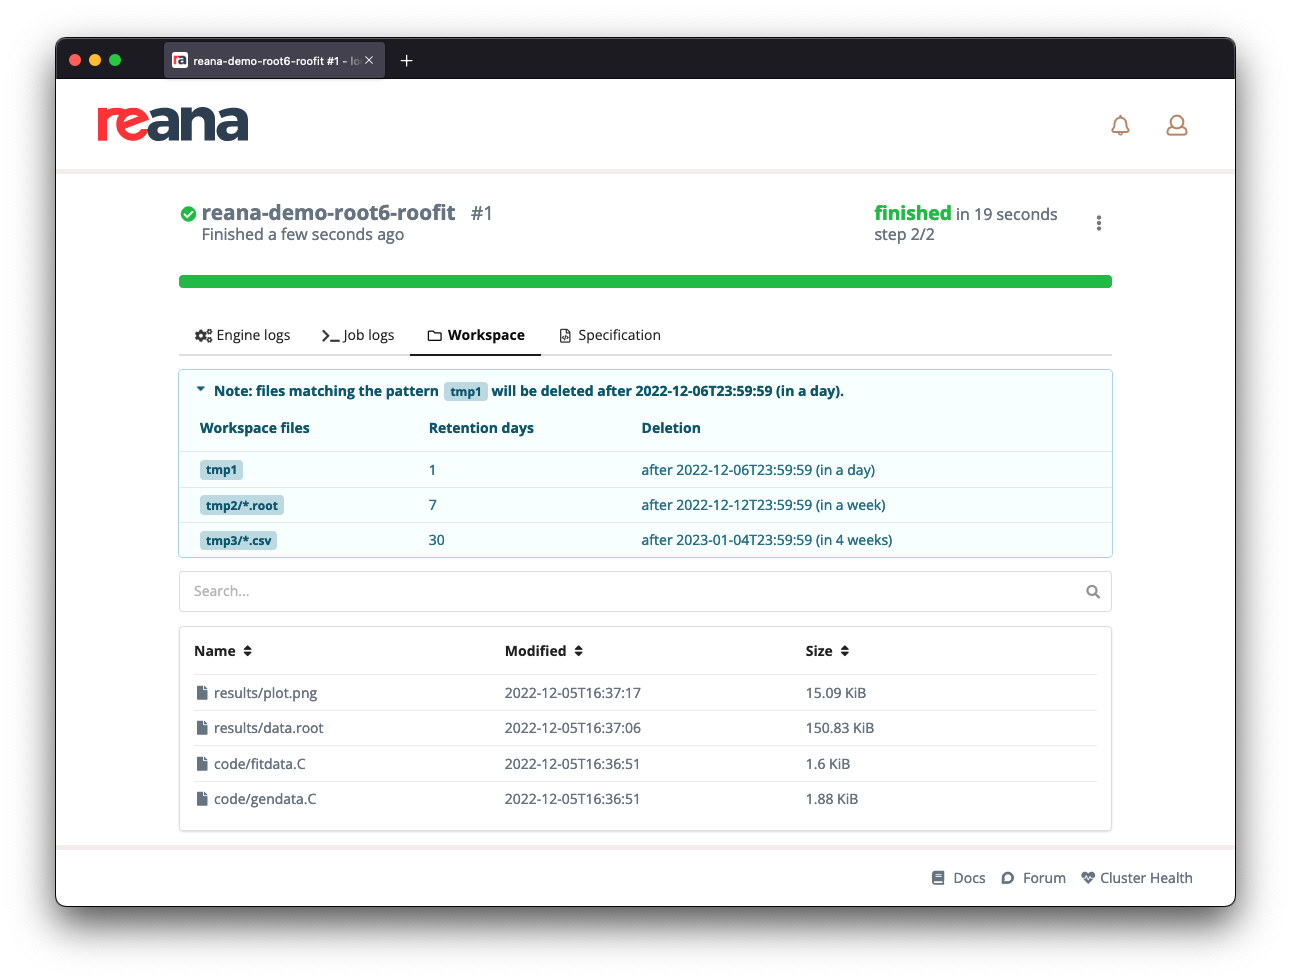
Task: Click the search magnifier icon
Action: (x=1092, y=591)
